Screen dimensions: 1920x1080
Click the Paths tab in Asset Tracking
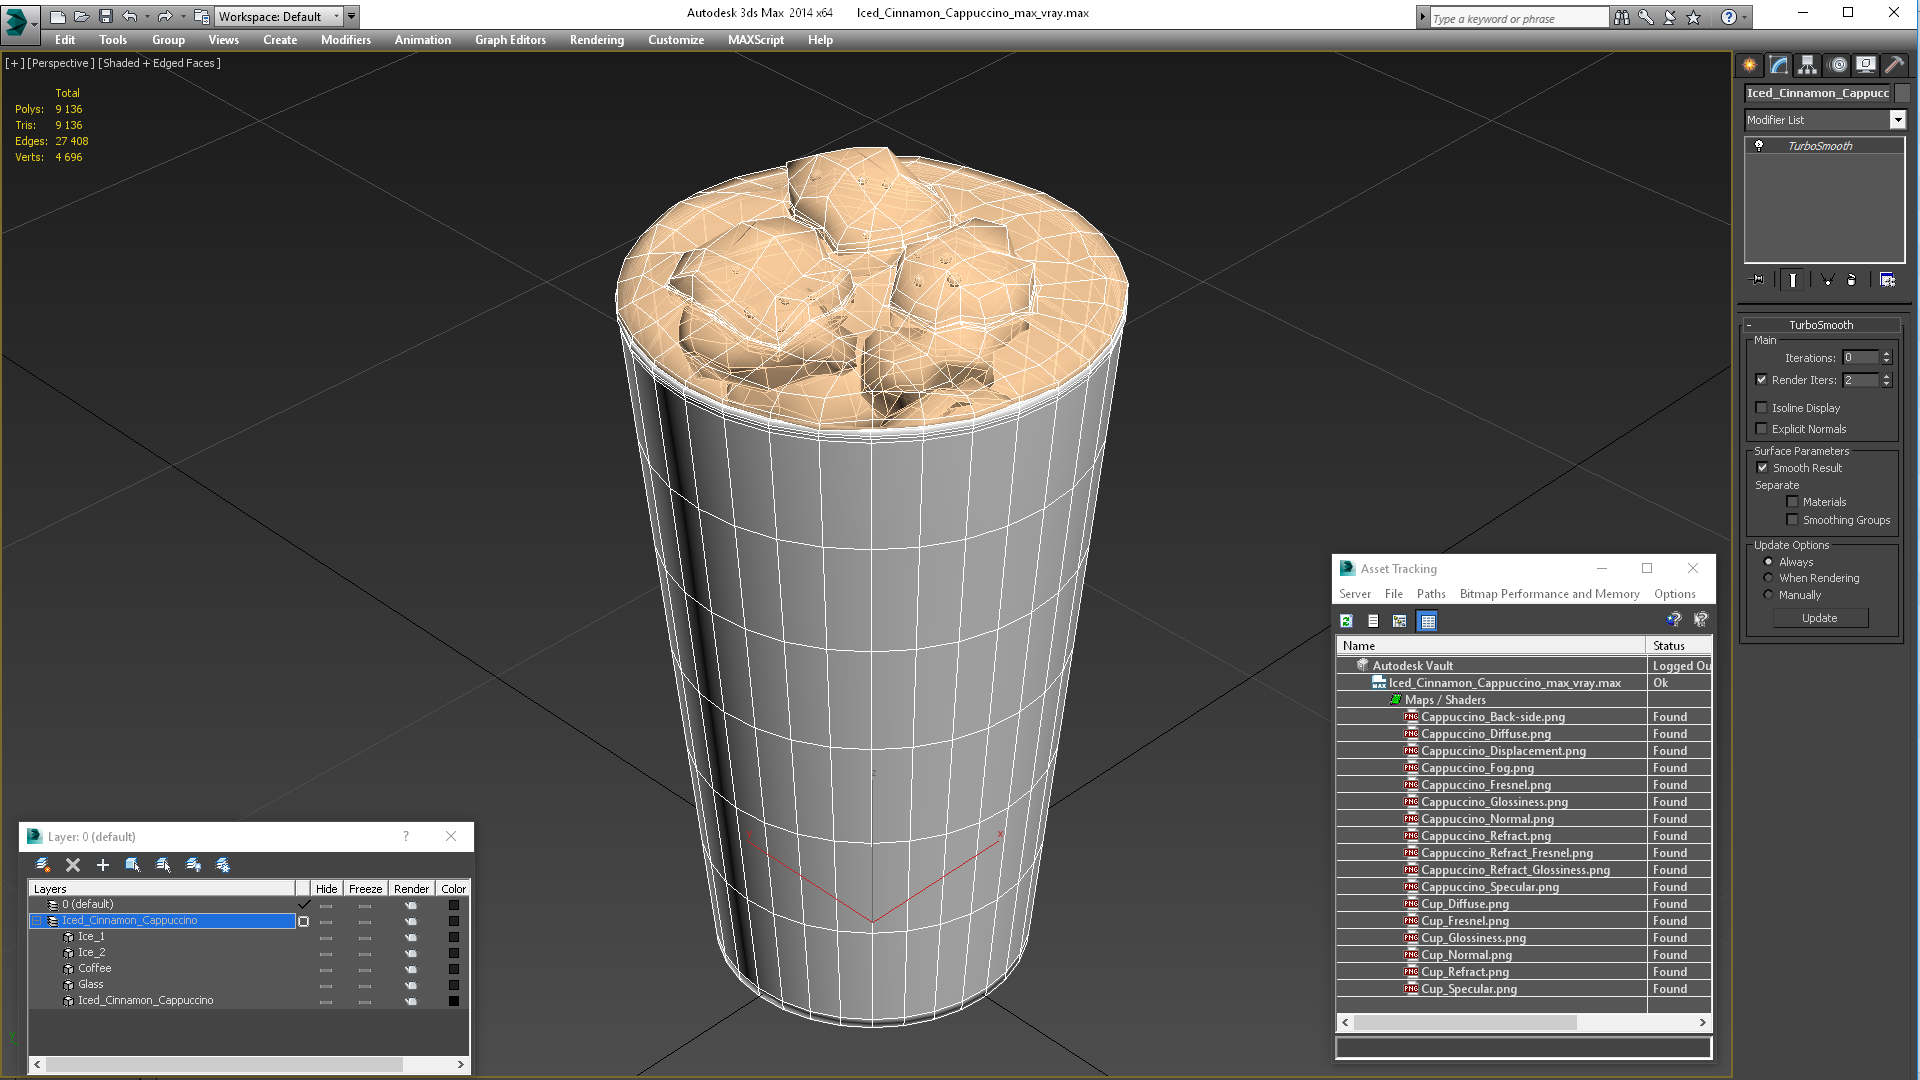click(x=1431, y=593)
